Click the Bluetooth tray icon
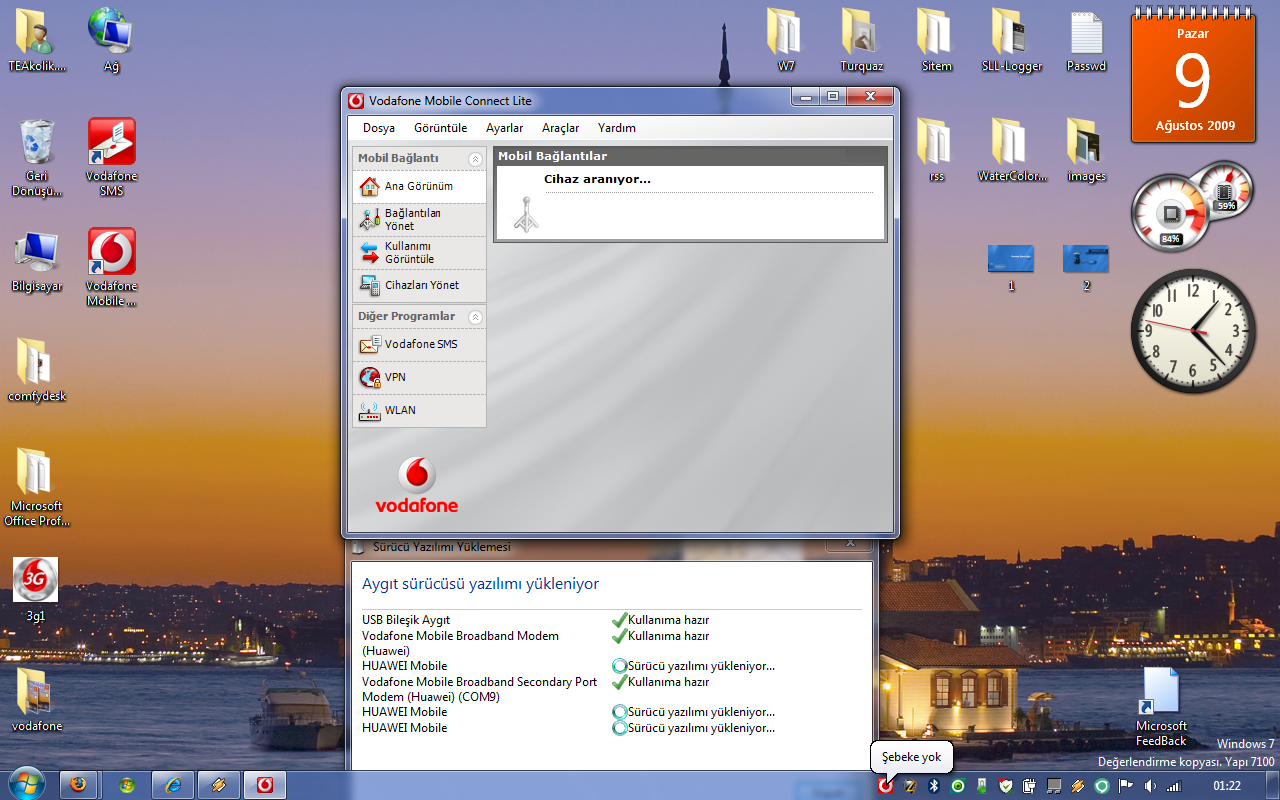The height and width of the screenshot is (800, 1280). (935, 786)
